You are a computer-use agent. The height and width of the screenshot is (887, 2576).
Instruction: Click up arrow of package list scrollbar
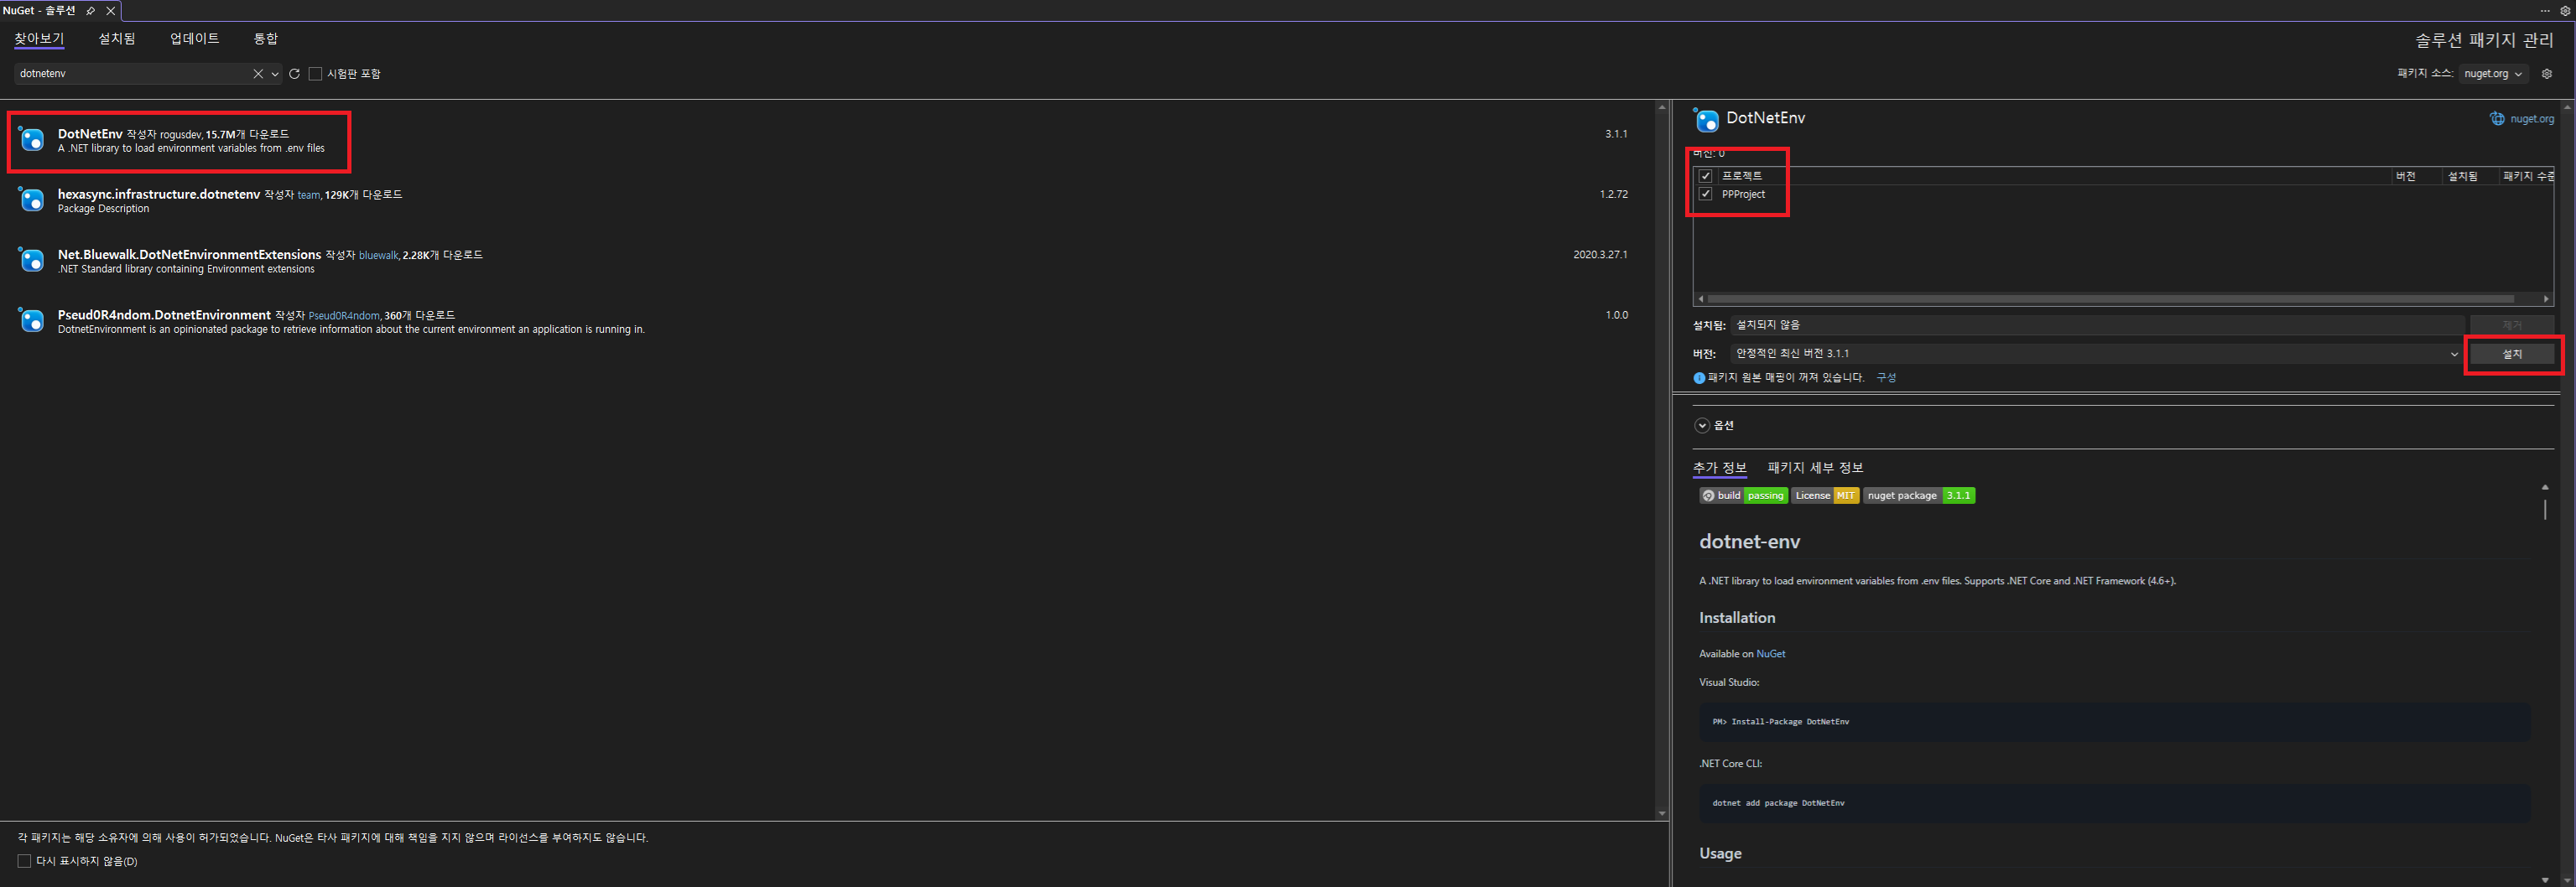click(1662, 107)
